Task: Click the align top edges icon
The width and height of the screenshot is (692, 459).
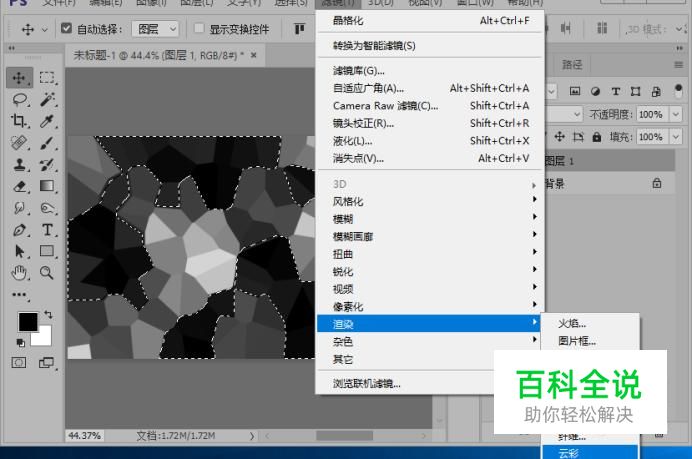Action: [300, 29]
